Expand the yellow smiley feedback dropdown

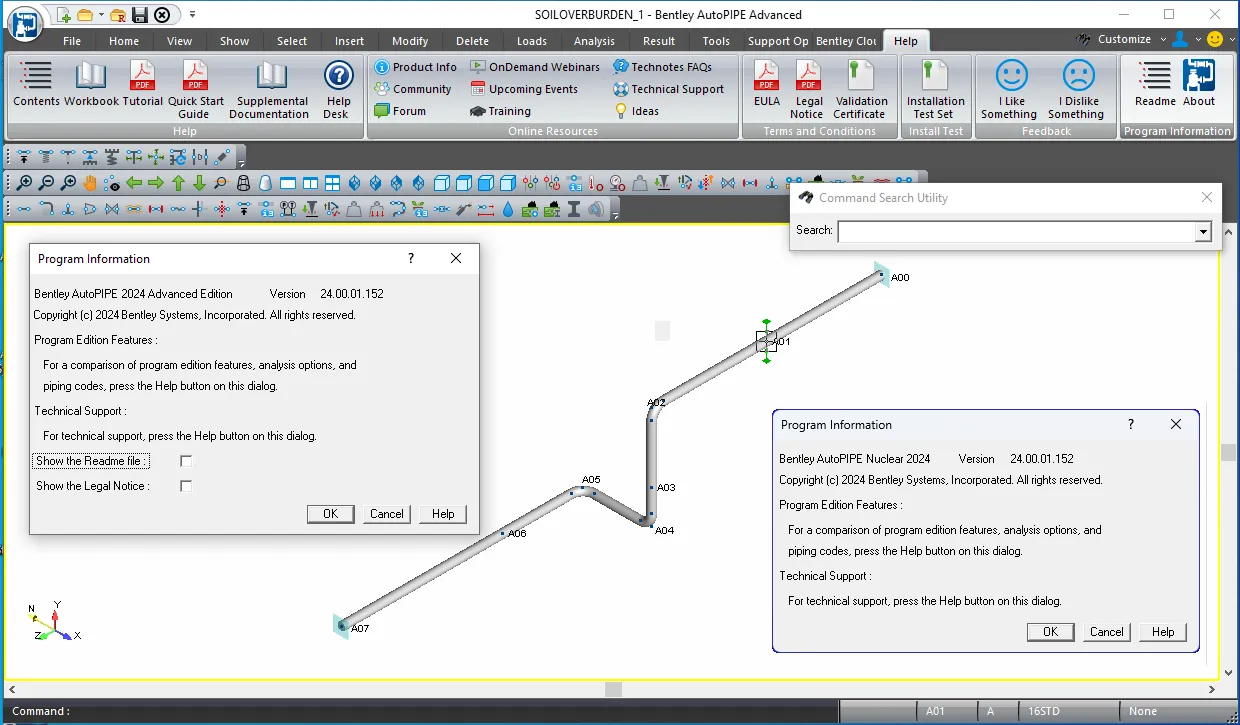click(1231, 39)
